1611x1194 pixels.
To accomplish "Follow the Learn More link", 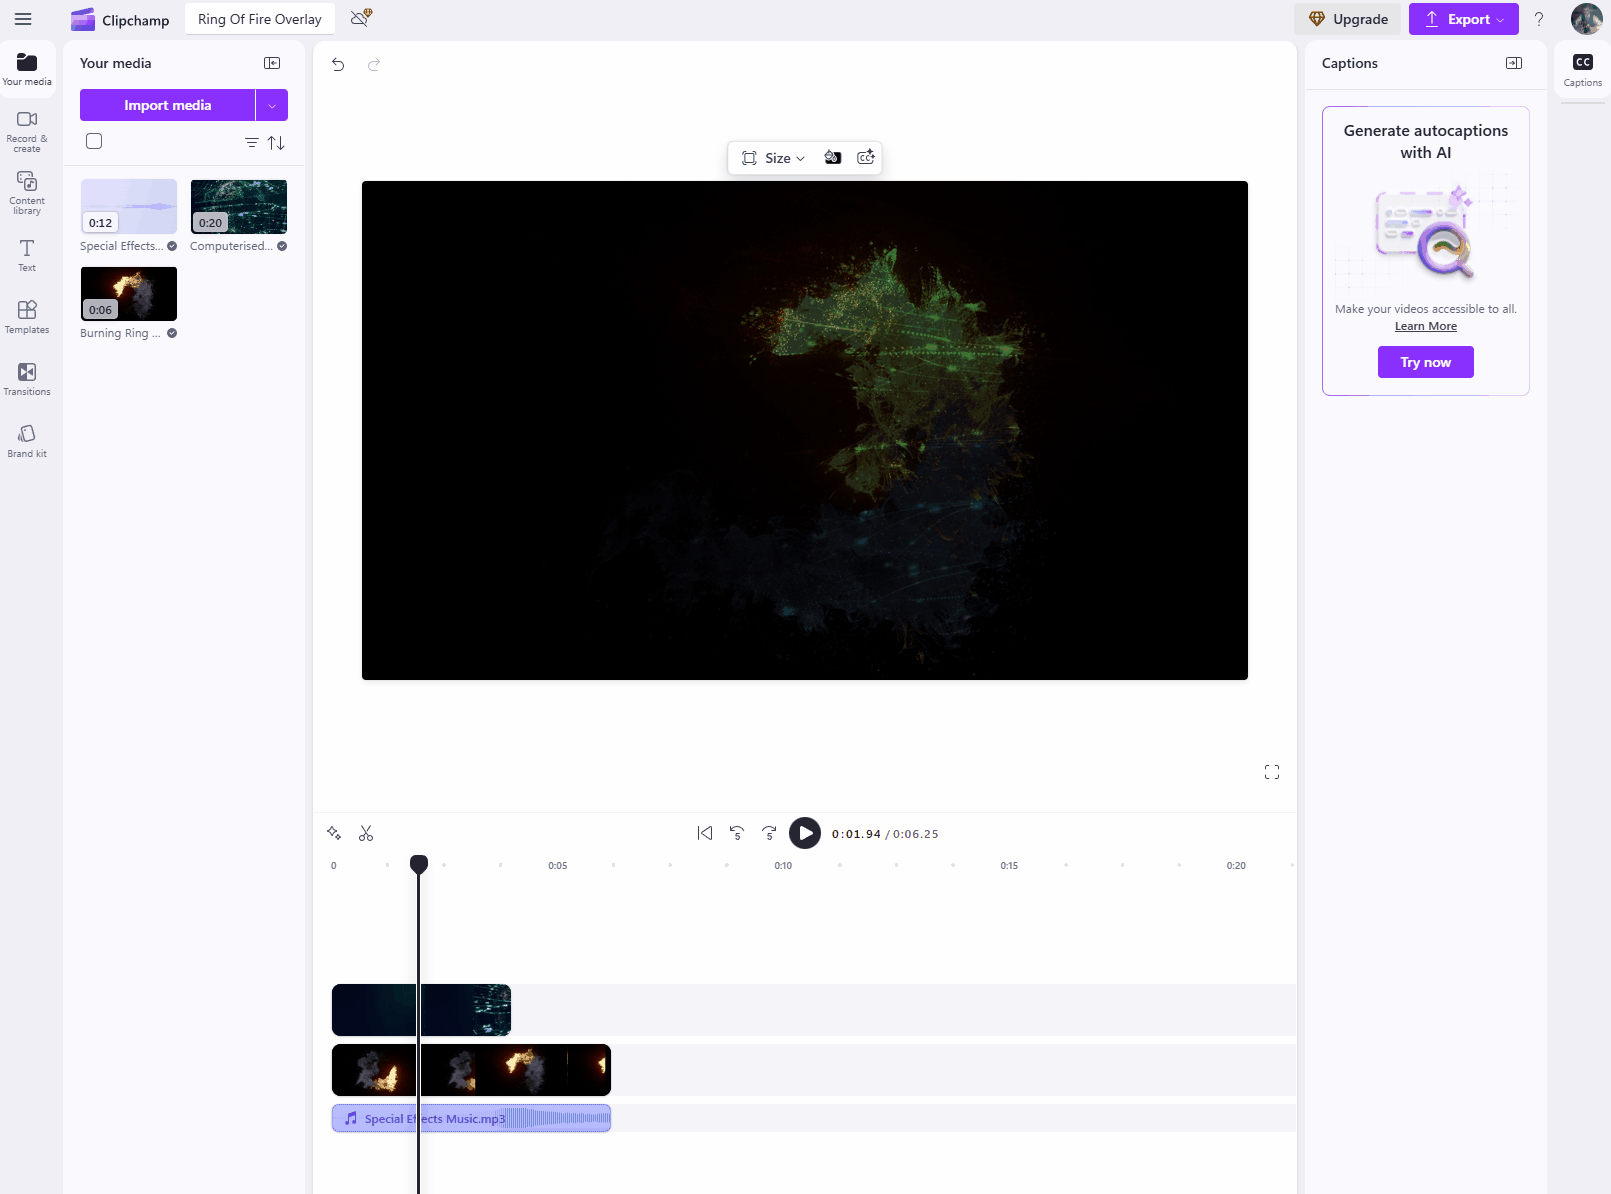I will 1425,326.
